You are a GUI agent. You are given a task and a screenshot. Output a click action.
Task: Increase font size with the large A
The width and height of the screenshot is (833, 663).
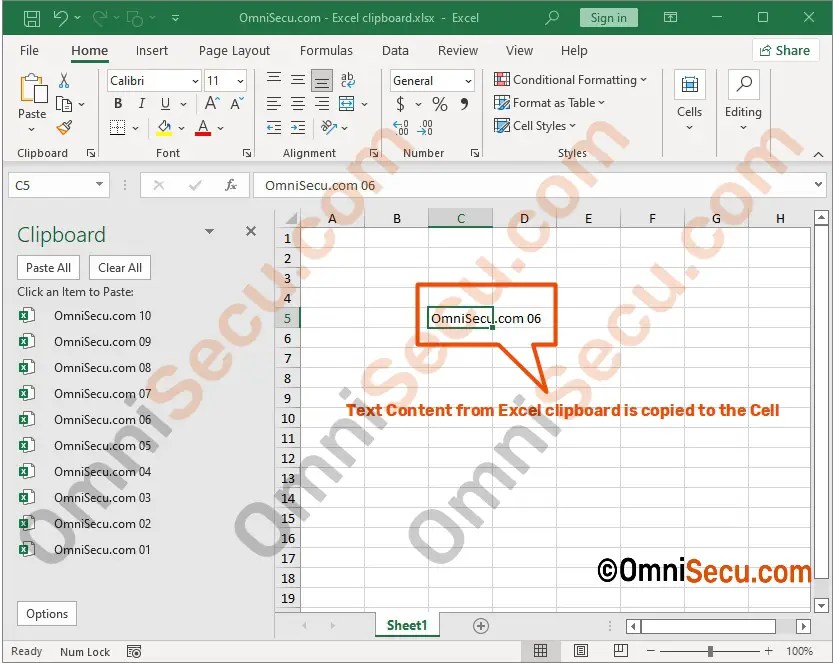[212, 103]
